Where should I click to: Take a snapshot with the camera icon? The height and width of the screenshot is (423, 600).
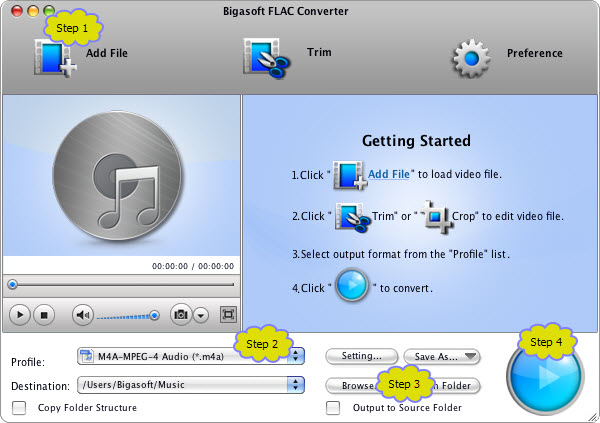click(x=181, y=315)
